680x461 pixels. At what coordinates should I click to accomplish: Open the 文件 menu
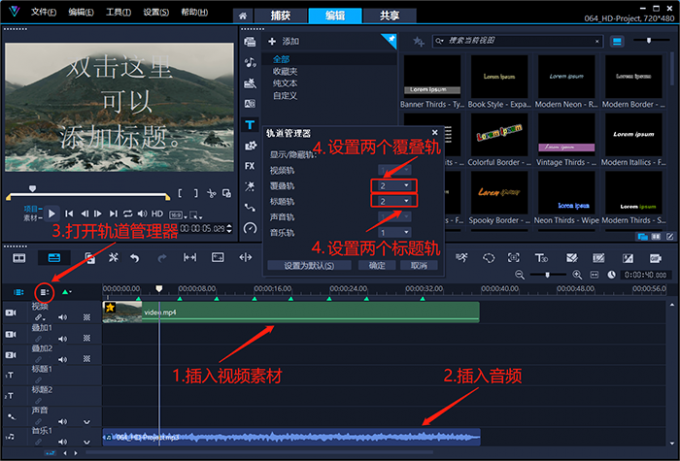(43, 12)
